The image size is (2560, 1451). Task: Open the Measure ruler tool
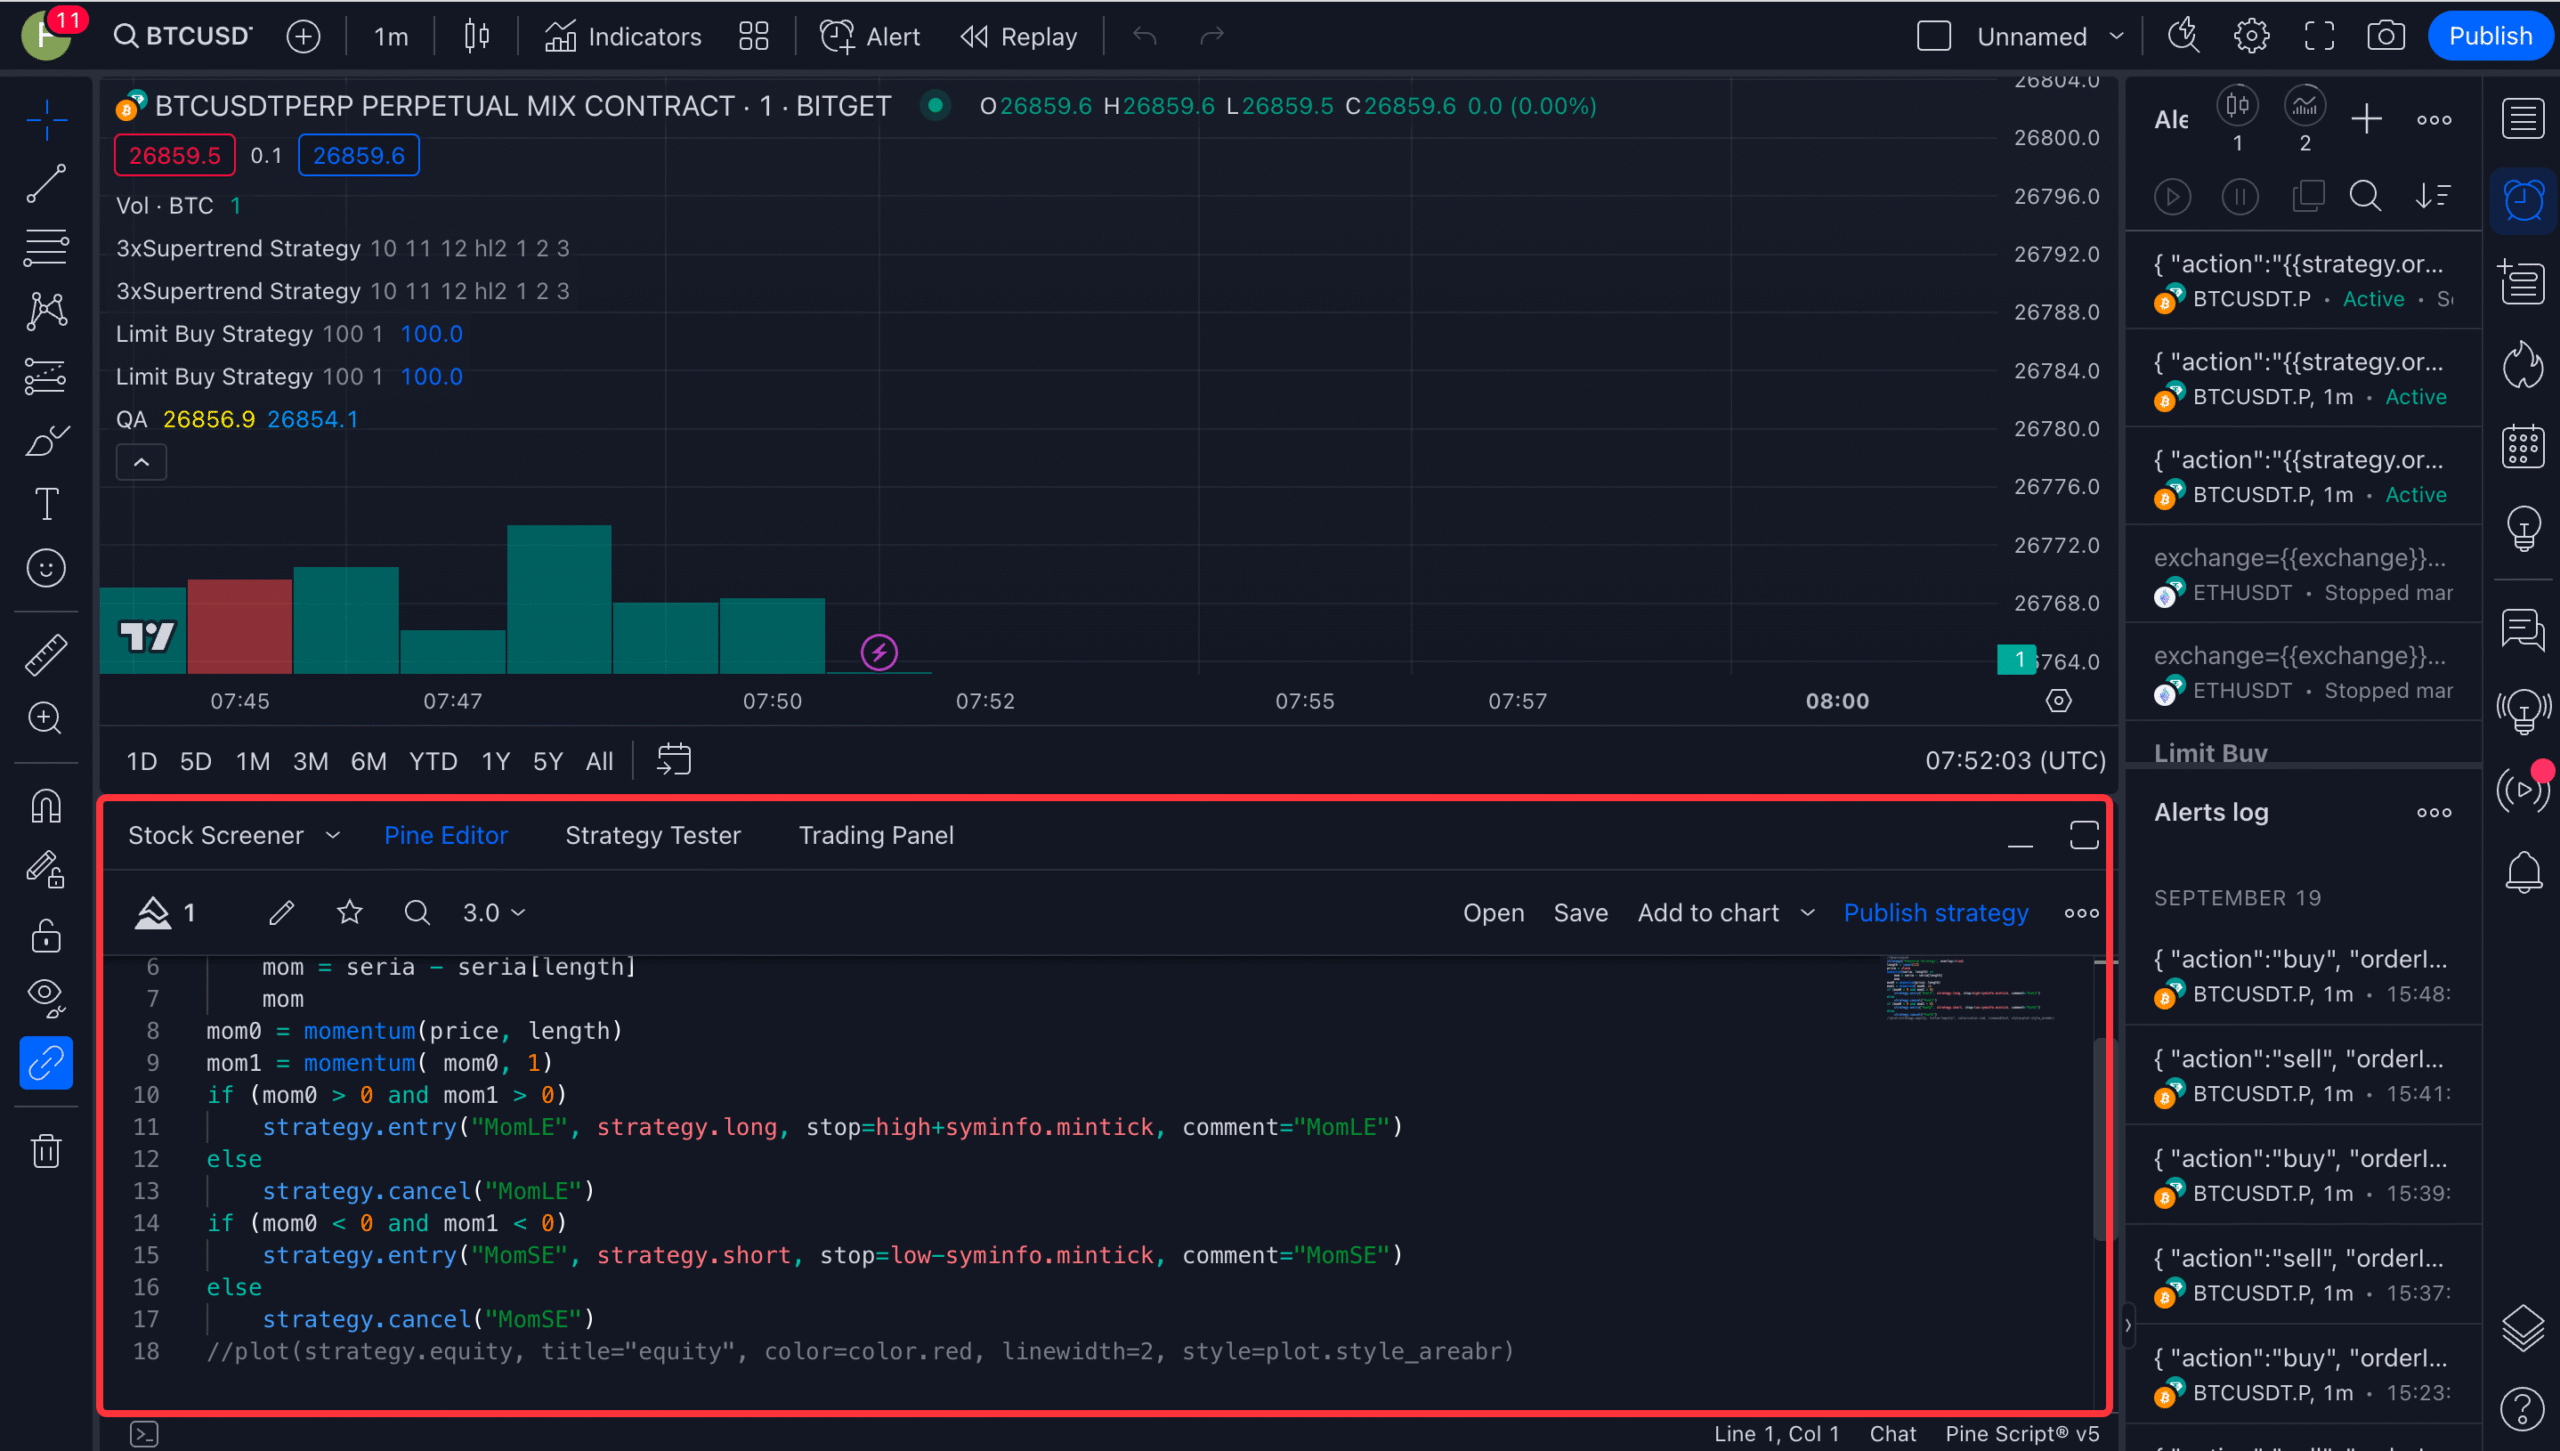point(46,653)
